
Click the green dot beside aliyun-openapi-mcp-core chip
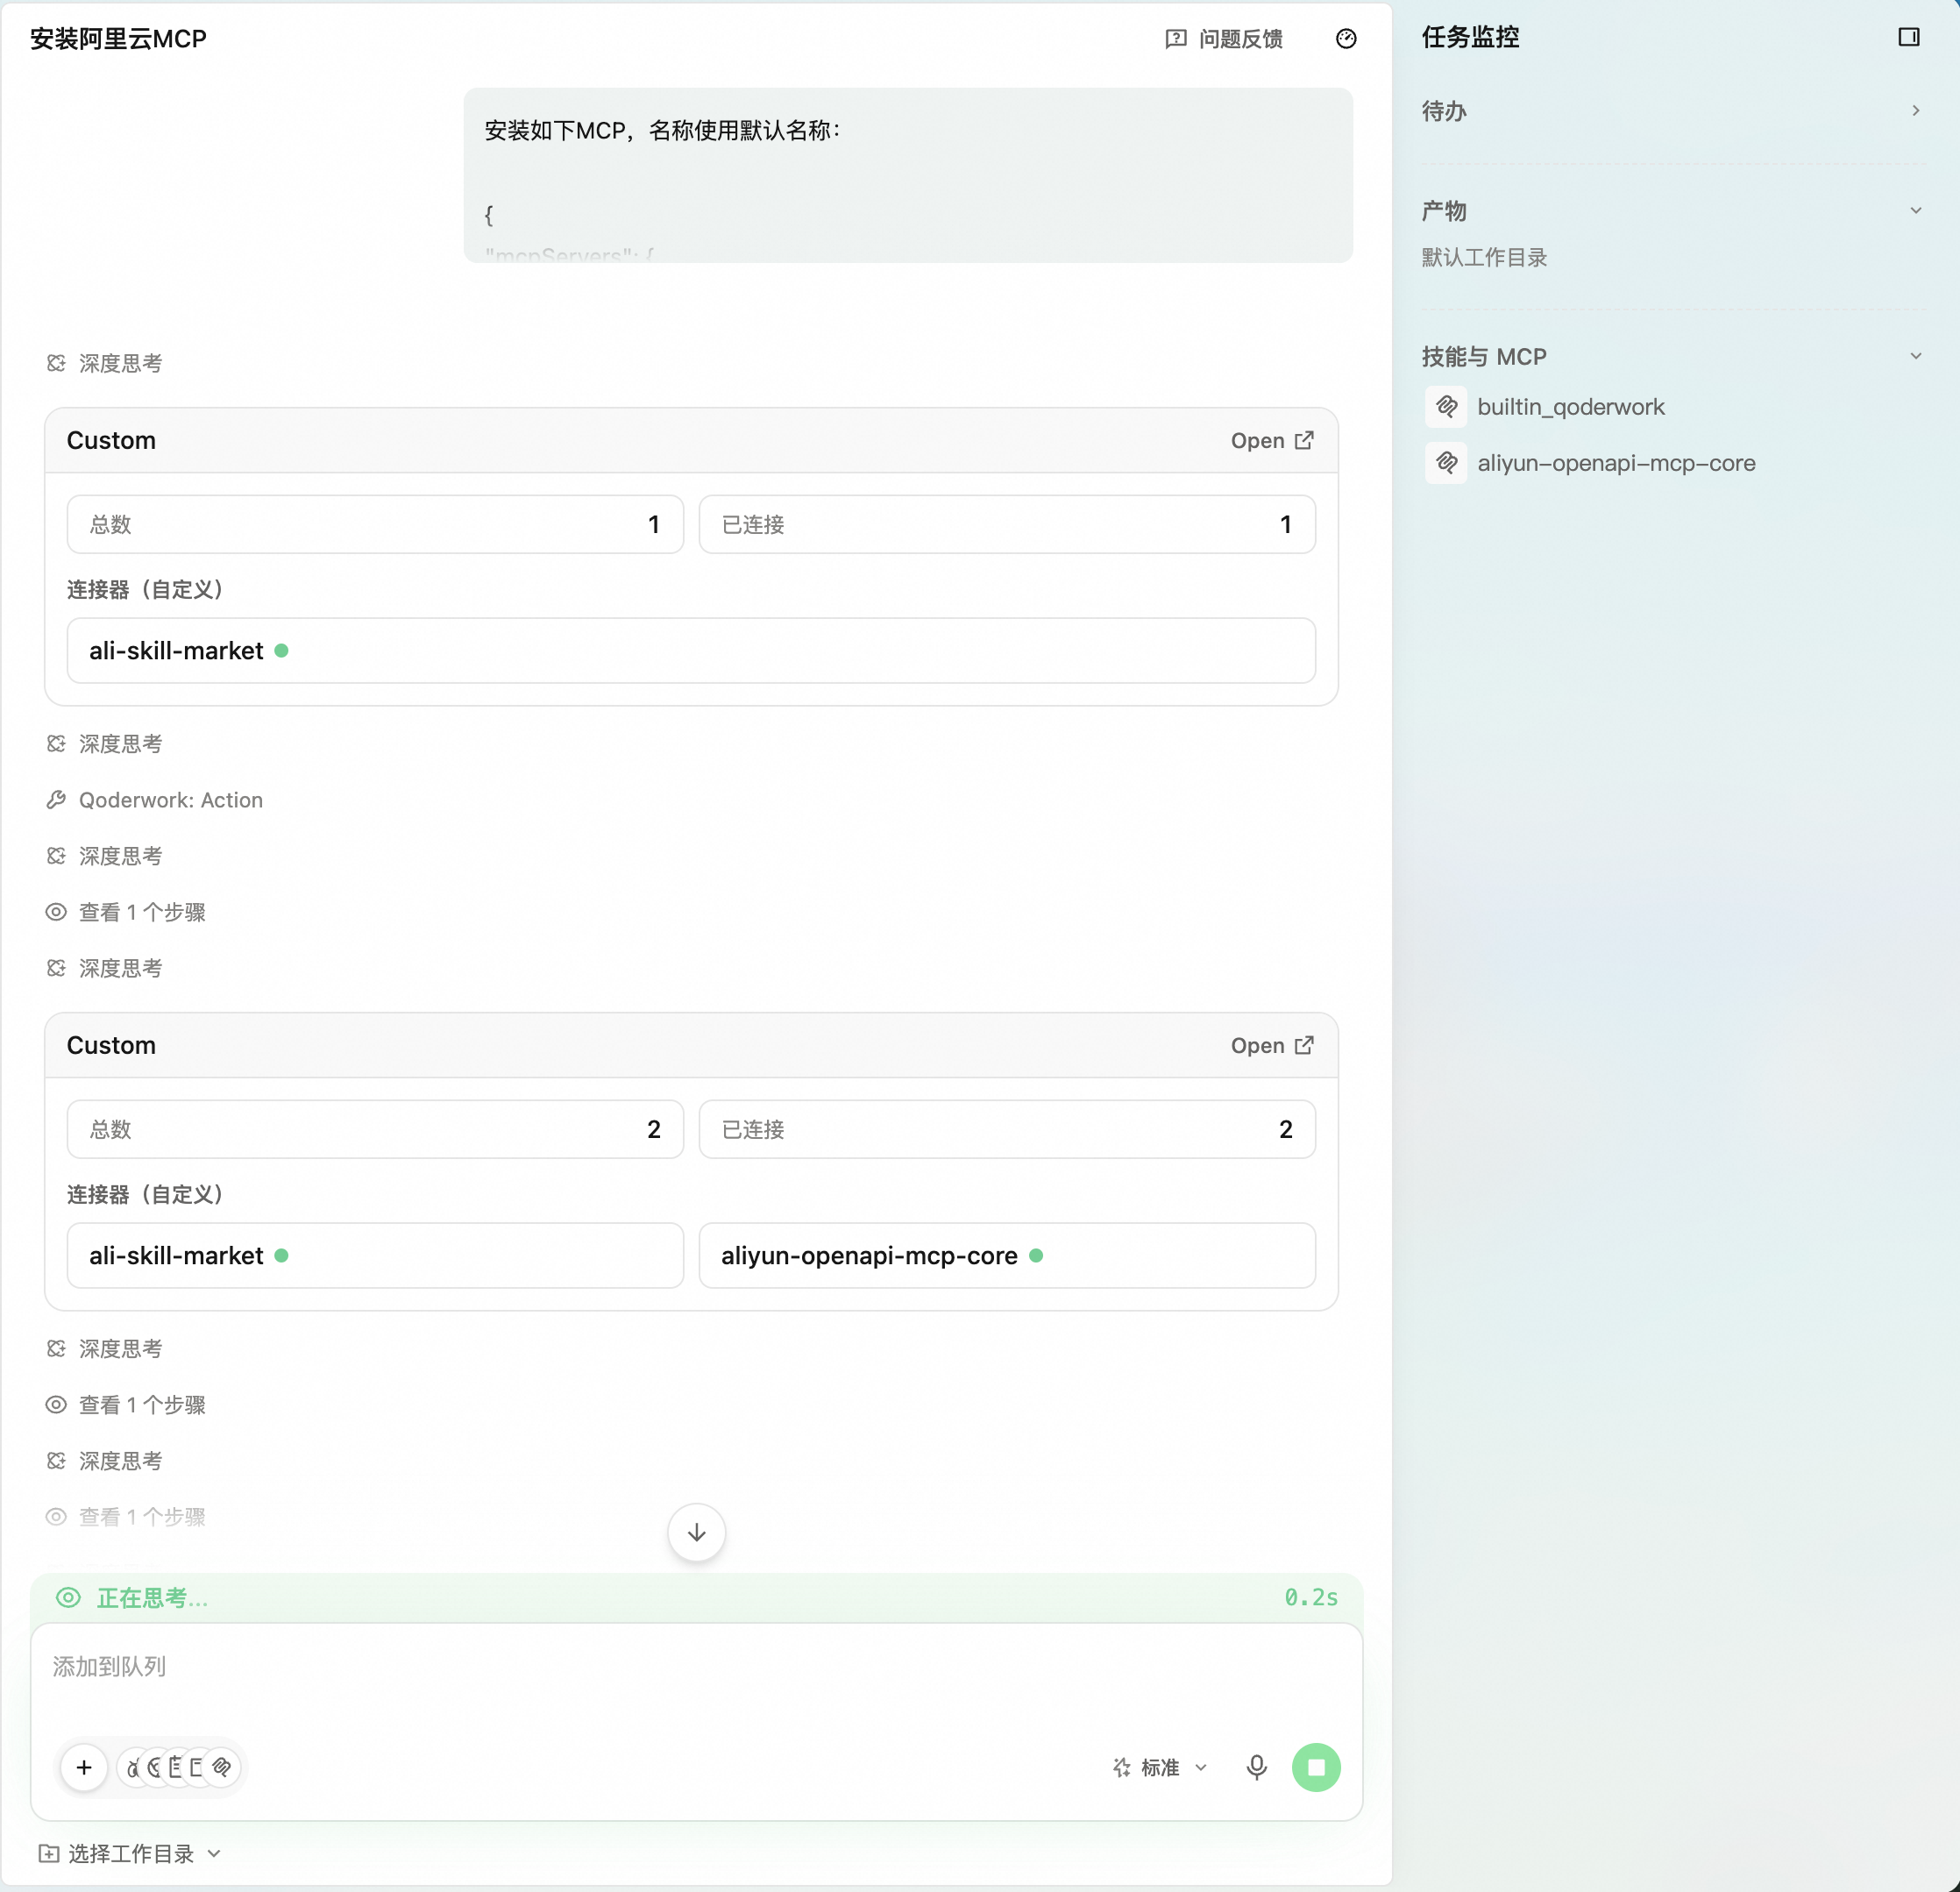[1036, 1256]
